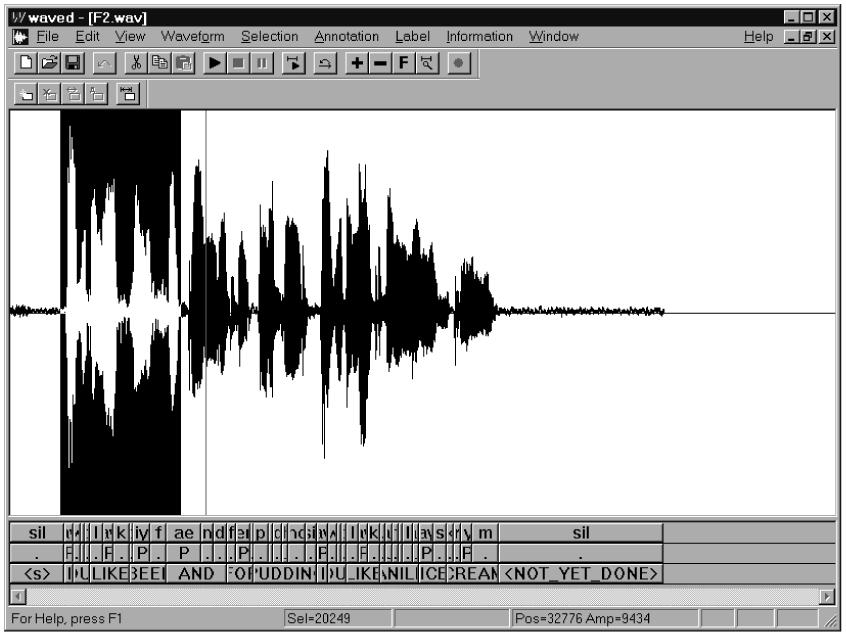Screen dimensions: 846x634
Task: Zoom in with the plus button
Action: coord(357,63)
